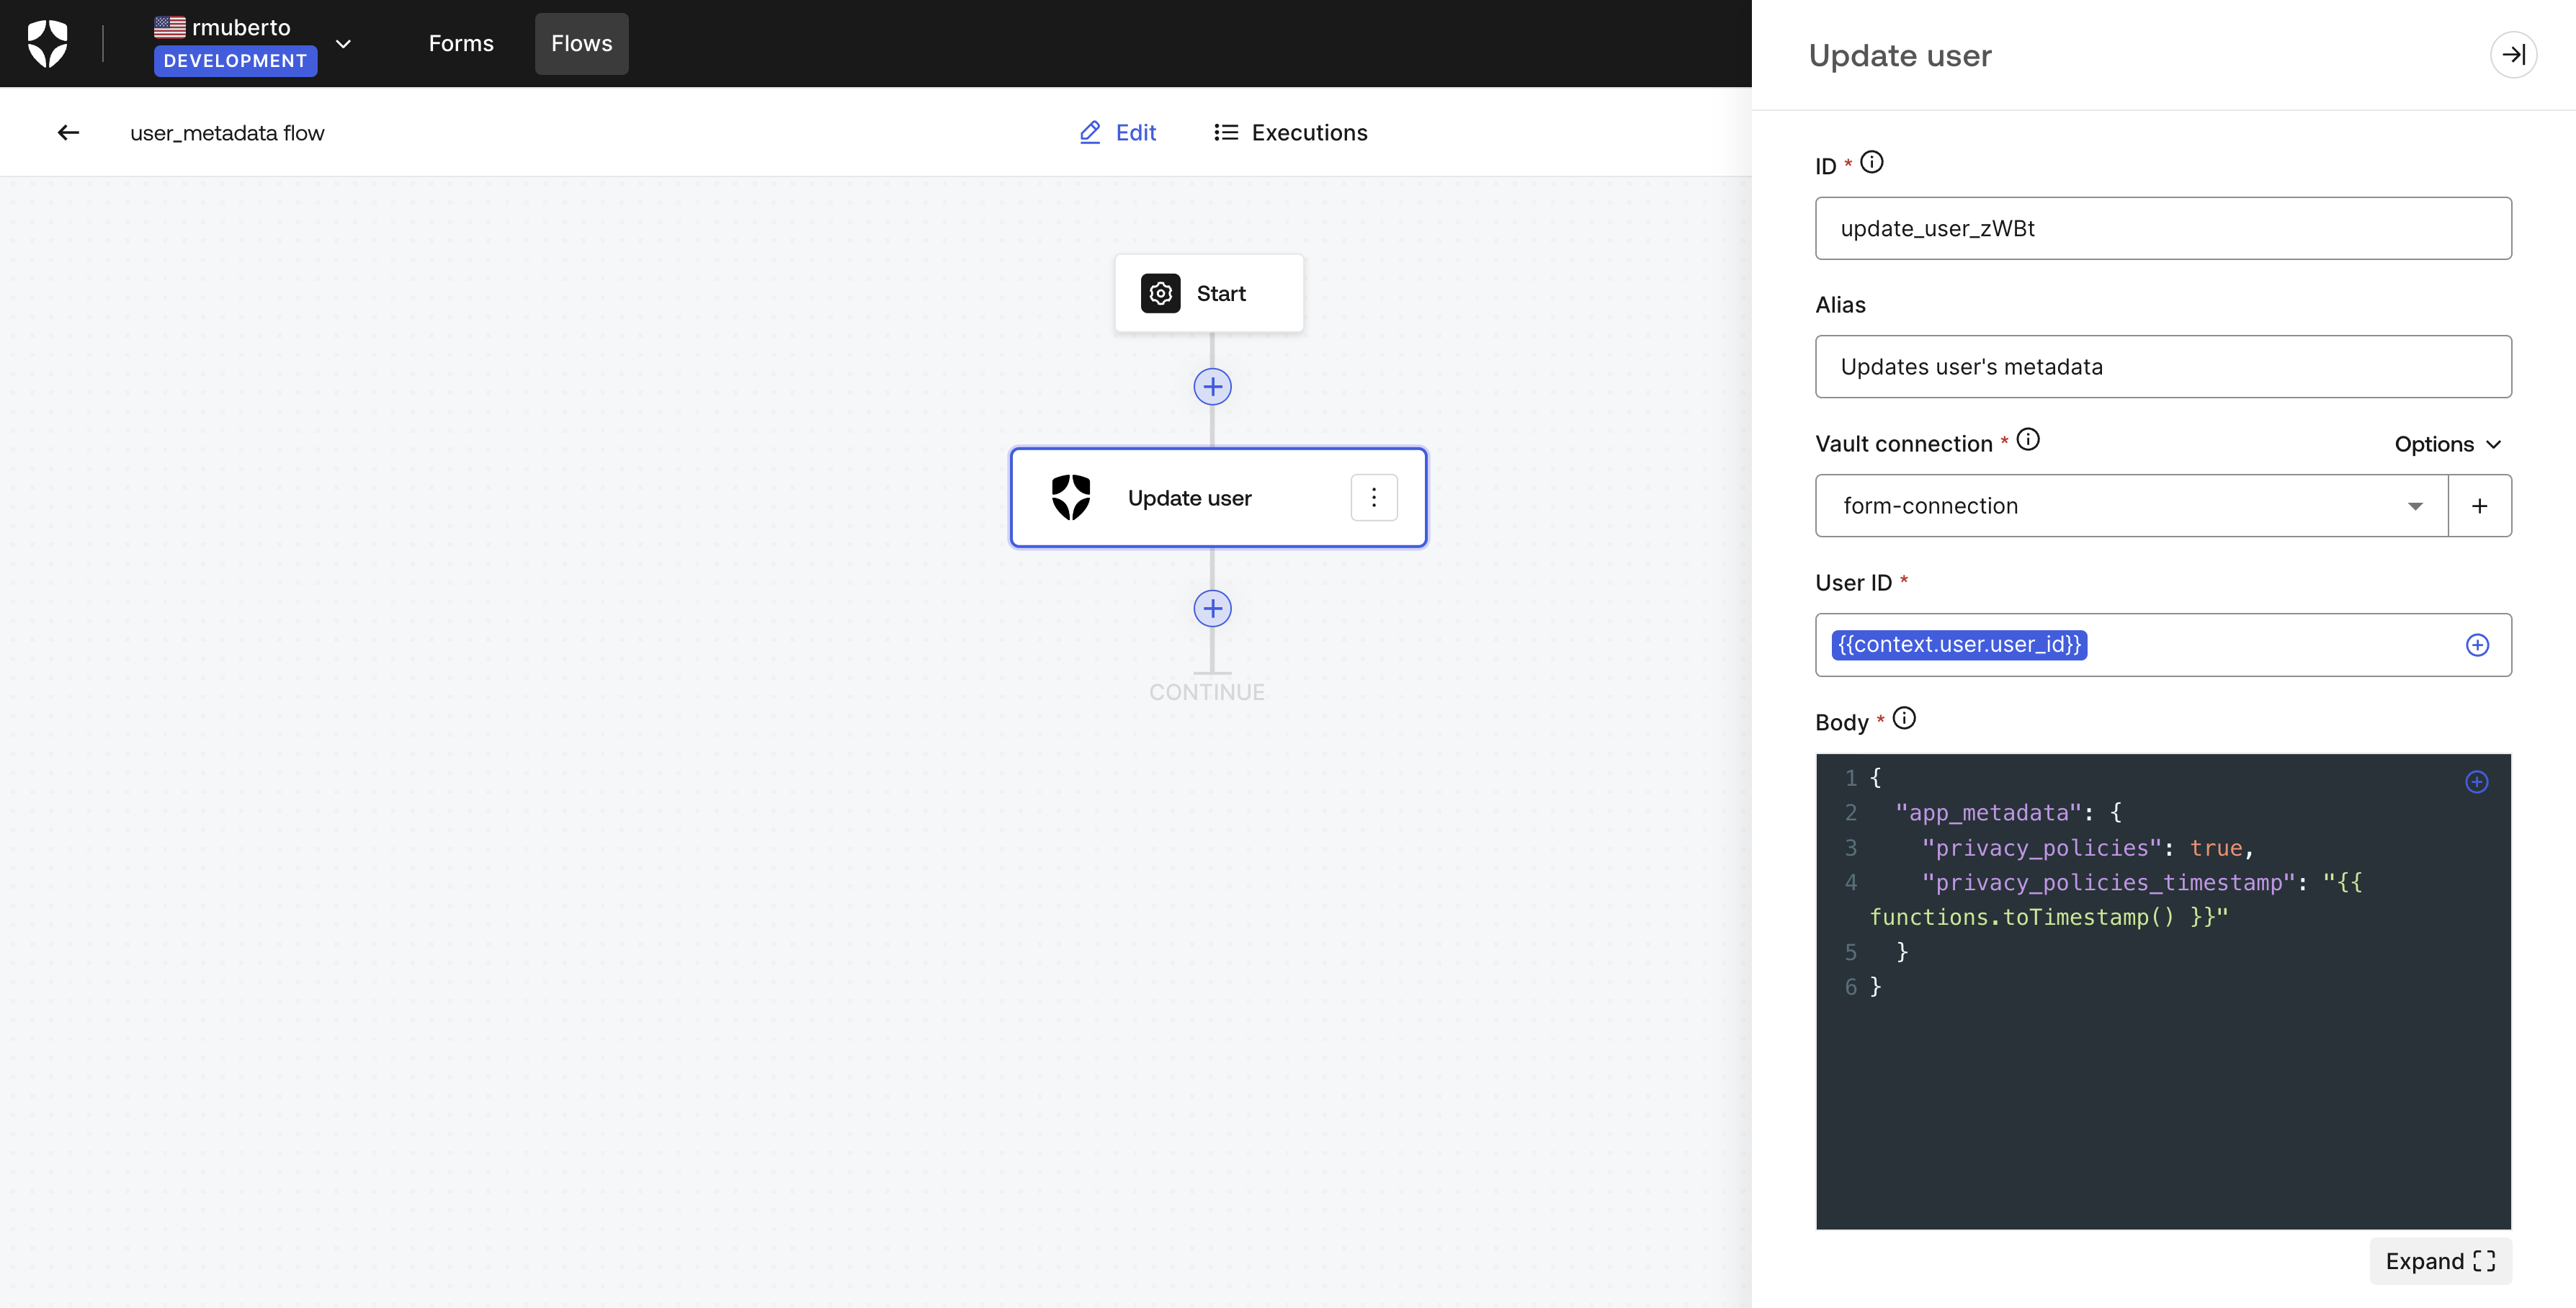This screenshot has width=2576, height=1308.
Task: Switch to the Edit view
Action: pyautogui.click(x=1118, y=132)
